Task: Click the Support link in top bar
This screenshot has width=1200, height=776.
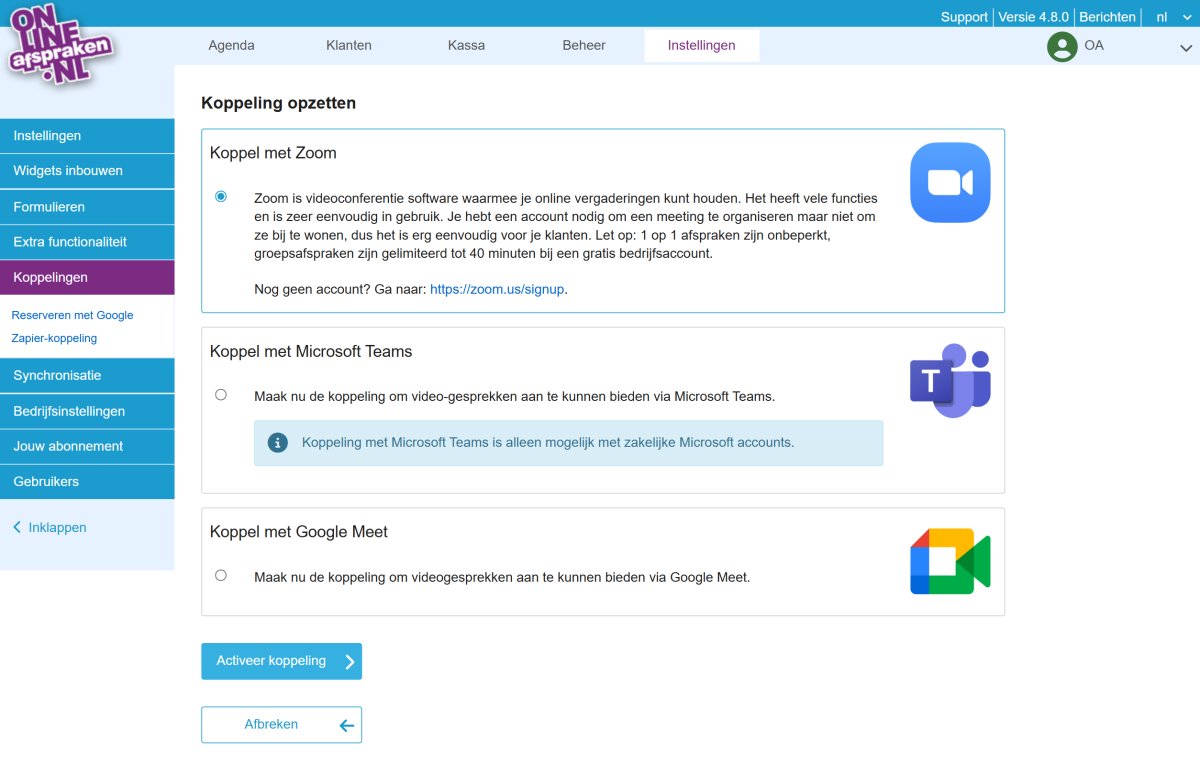Action: (964, 17)
